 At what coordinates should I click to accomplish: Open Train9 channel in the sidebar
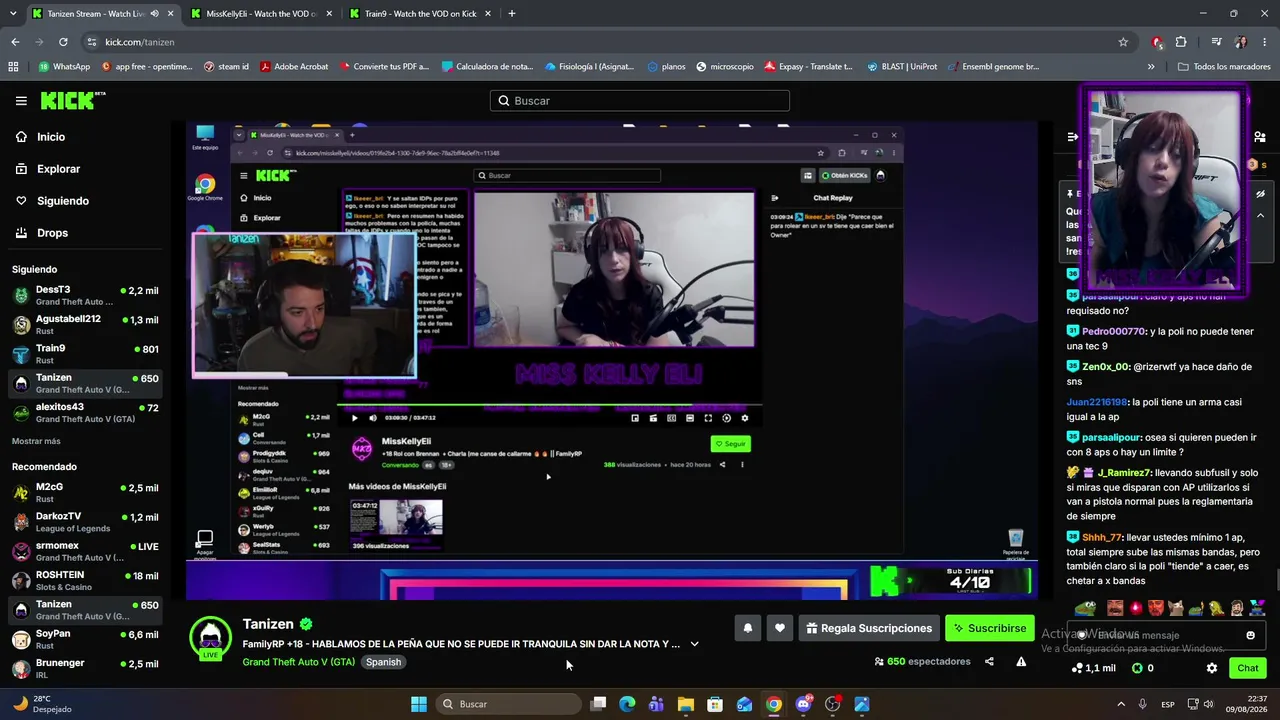point(86,353)
